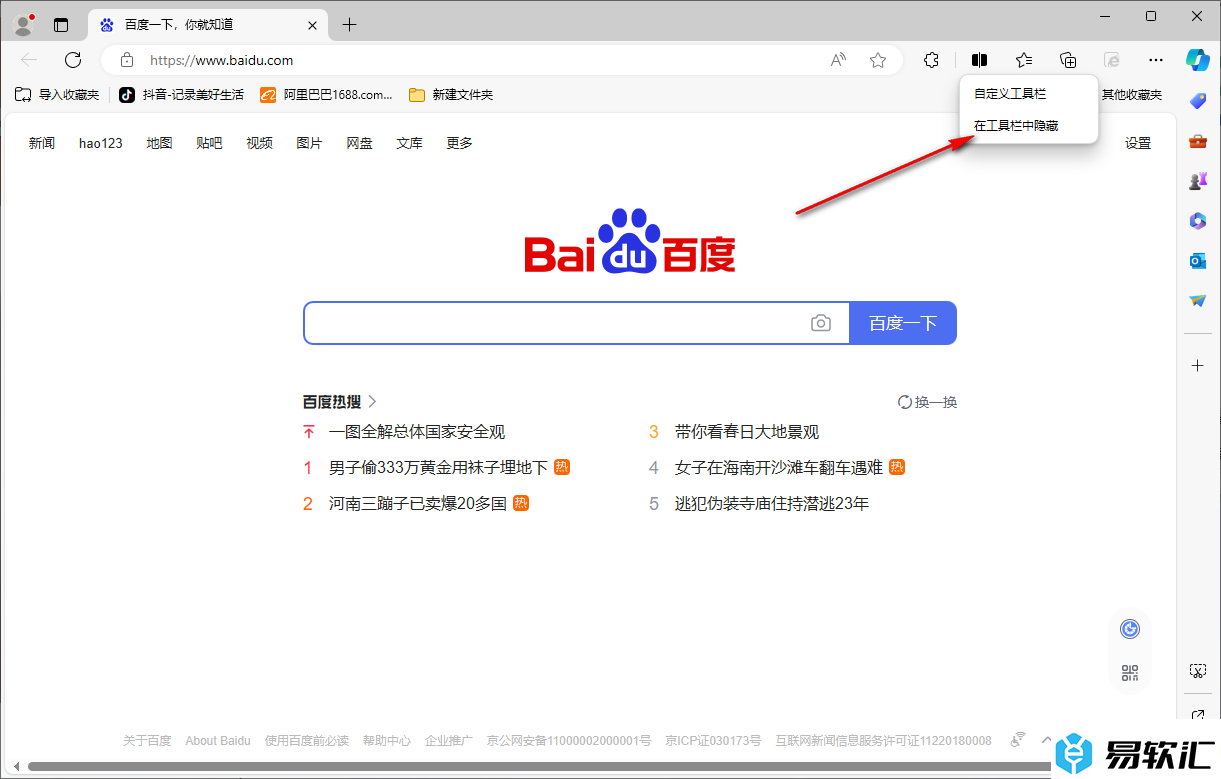Expand the 新建文件夹 bookmarks folder

click(x=451, y=95)
